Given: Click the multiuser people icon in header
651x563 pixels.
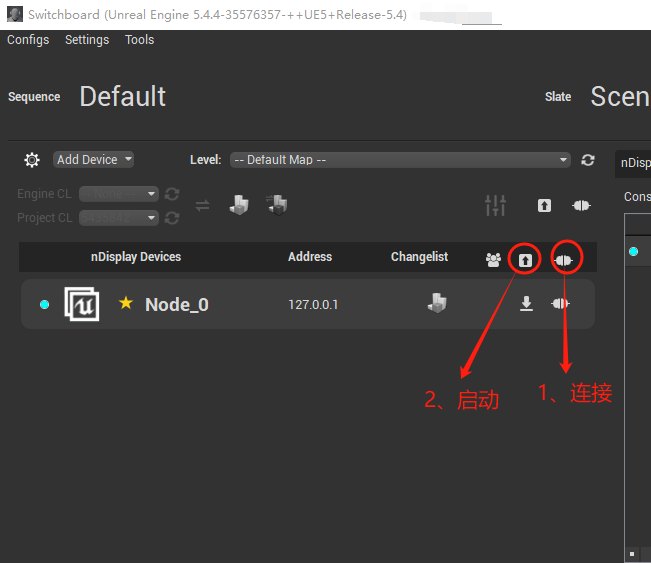Looking at the screenshot, I should click(493, 260).
